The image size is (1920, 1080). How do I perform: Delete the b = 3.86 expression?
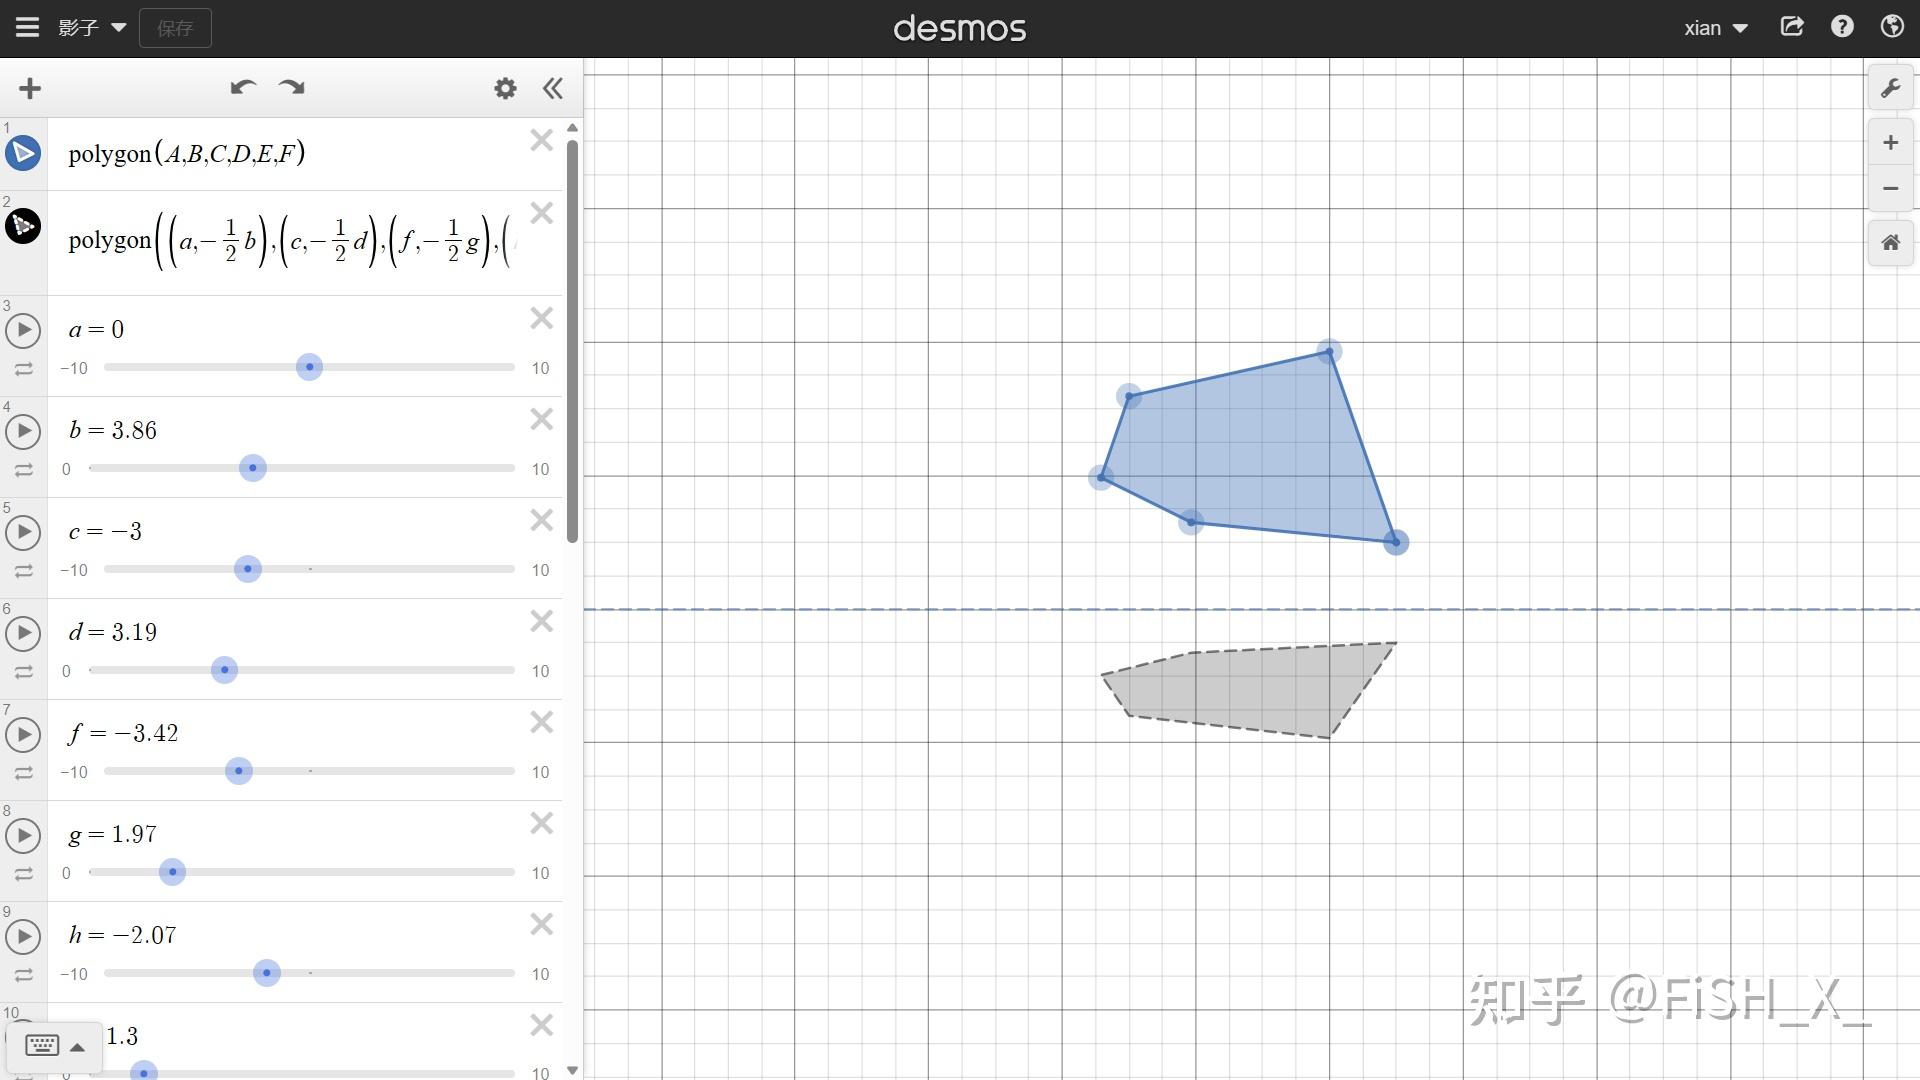(x=541, y=420)
